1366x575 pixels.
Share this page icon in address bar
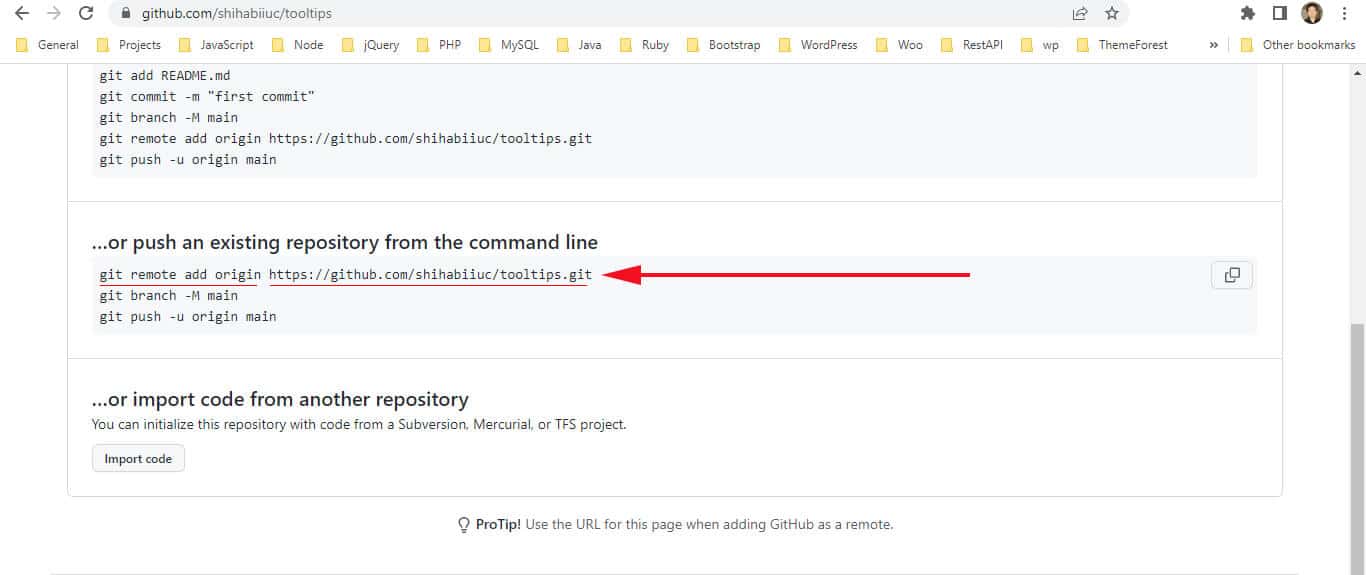tap(1080, 14)
